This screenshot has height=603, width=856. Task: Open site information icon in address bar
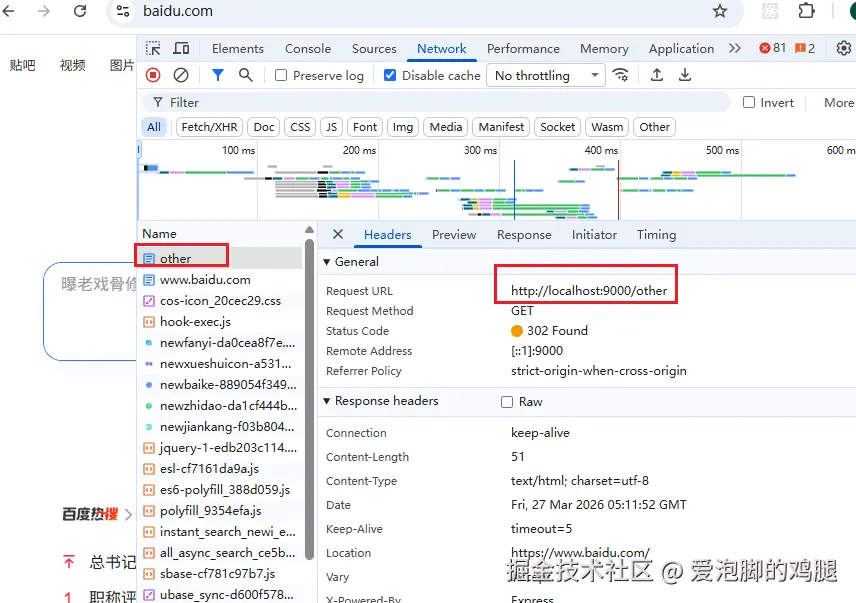coord(123,11)
